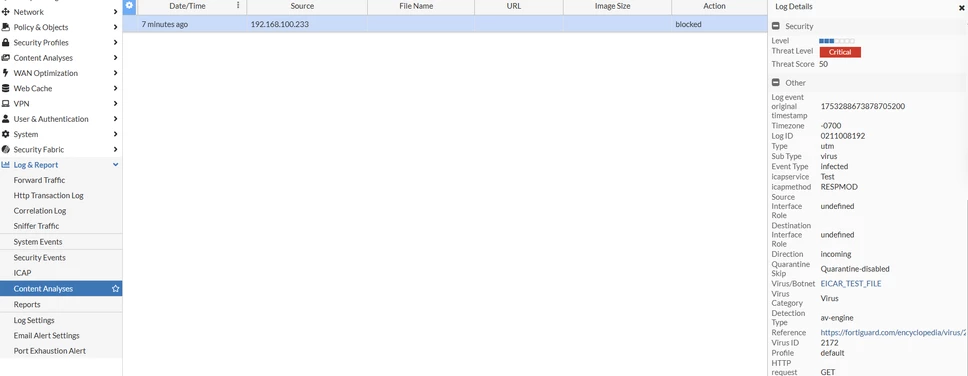
Task: Collapse the Security section in Log Details
Action: [x=775, y=26]
